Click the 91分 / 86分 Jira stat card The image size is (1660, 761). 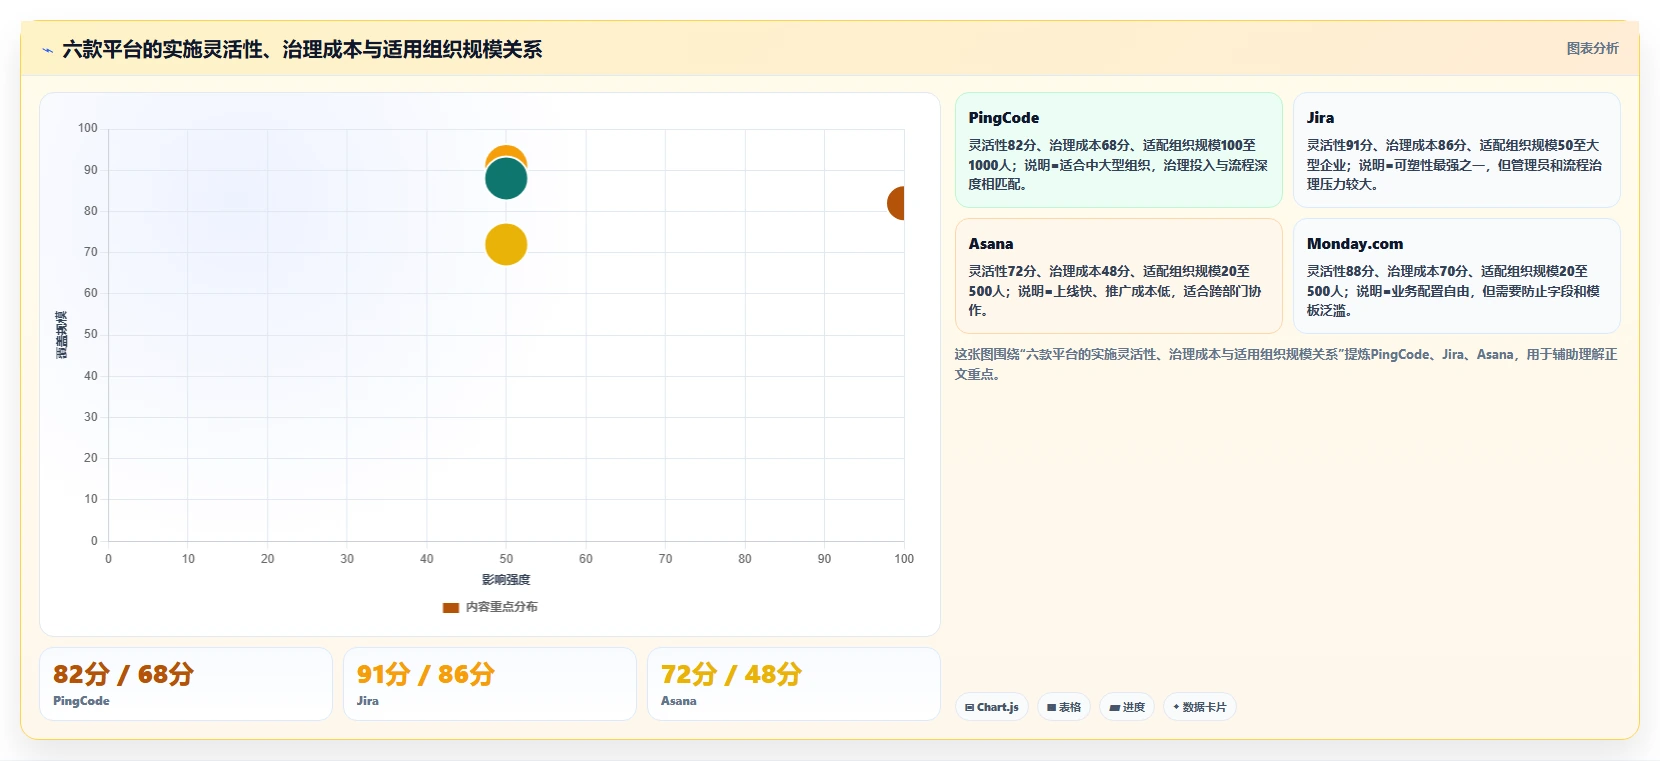[490, 684]
